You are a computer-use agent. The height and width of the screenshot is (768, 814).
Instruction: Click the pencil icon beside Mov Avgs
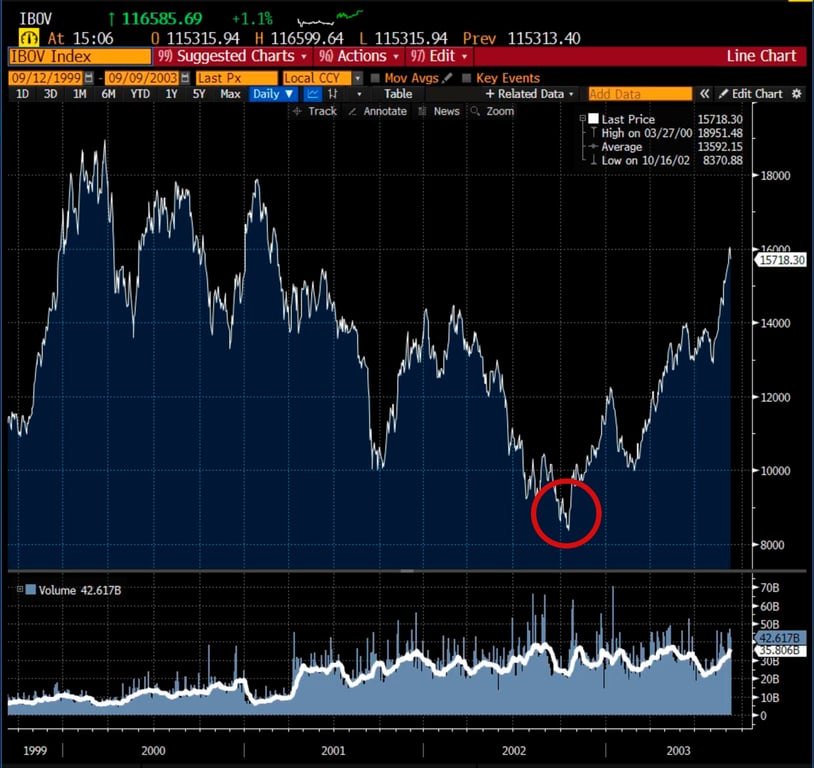click(x=447, y=78)
